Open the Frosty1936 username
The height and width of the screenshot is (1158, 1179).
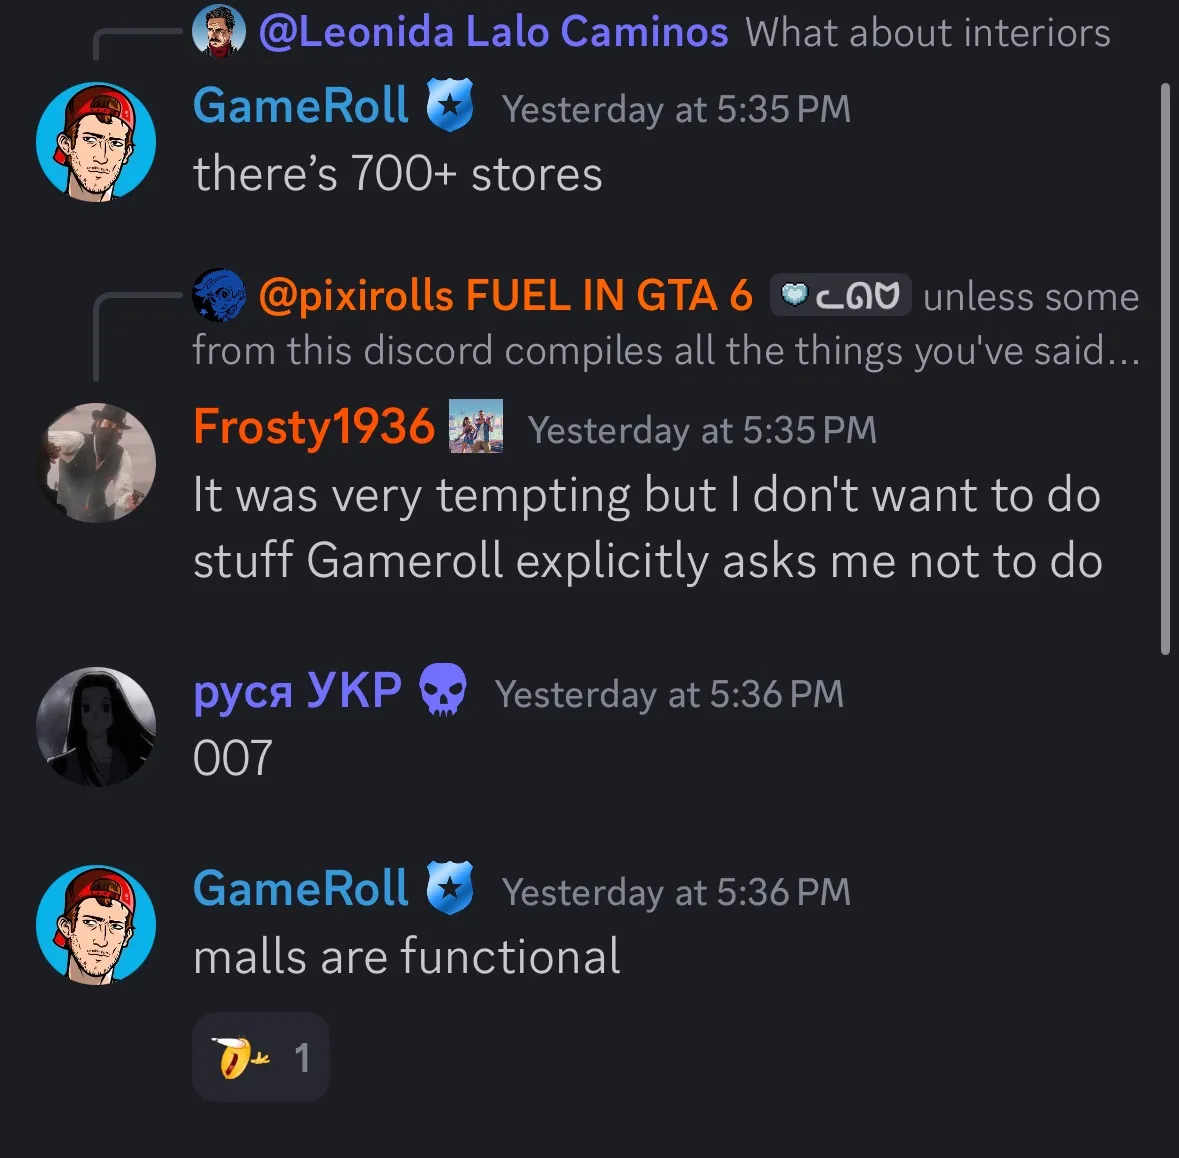click(x=314, y=426)
